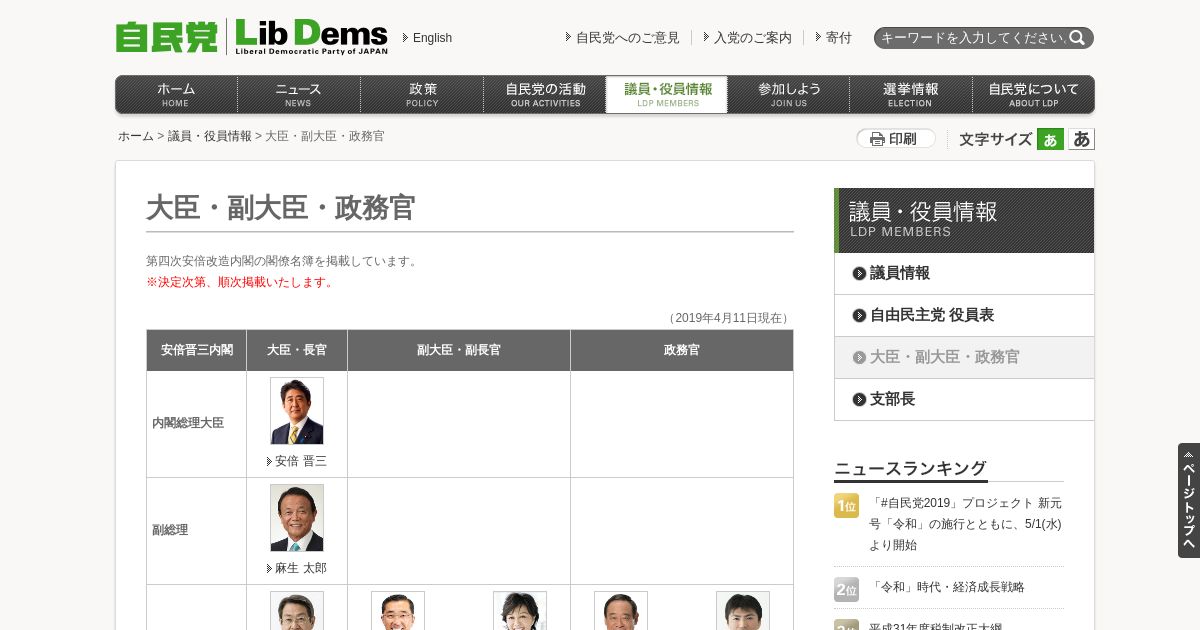Image resolution: width=1200 pixels, height=630 pixels.
Task: Click the photo of 麻生 太郎
Action: 297,518
